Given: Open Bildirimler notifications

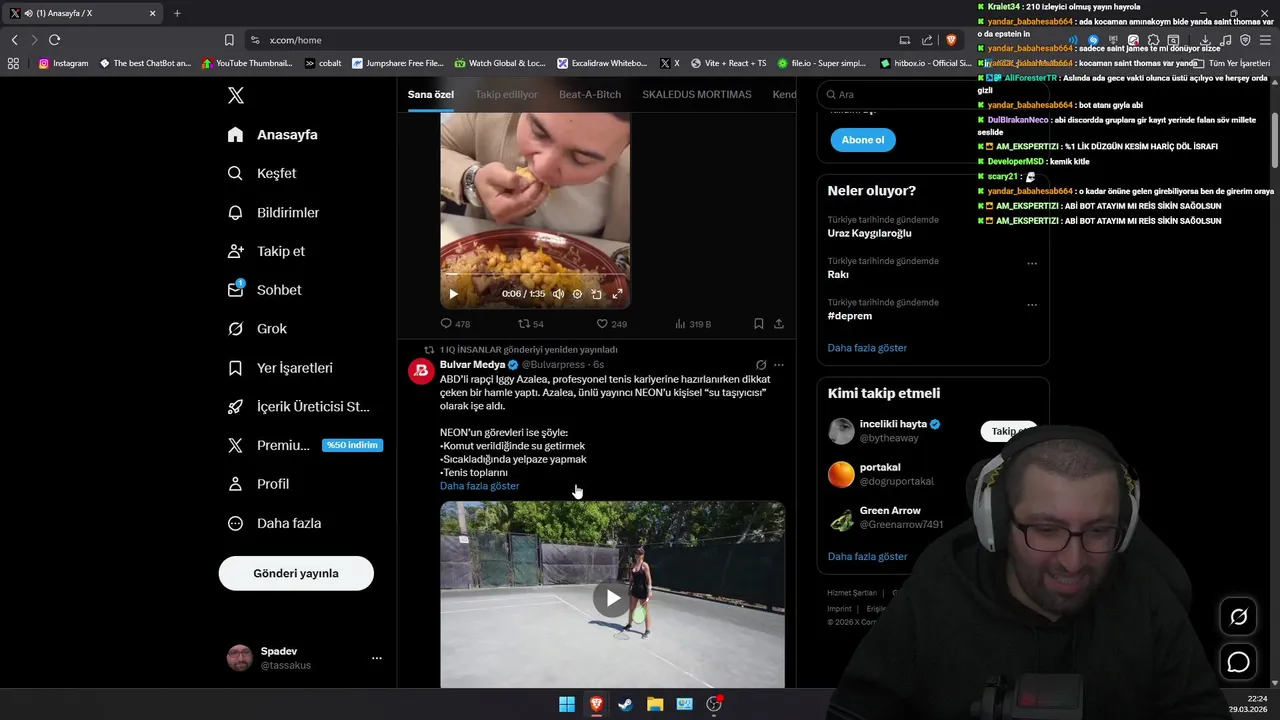Looking at the screenshot, I should coord(274,212).
